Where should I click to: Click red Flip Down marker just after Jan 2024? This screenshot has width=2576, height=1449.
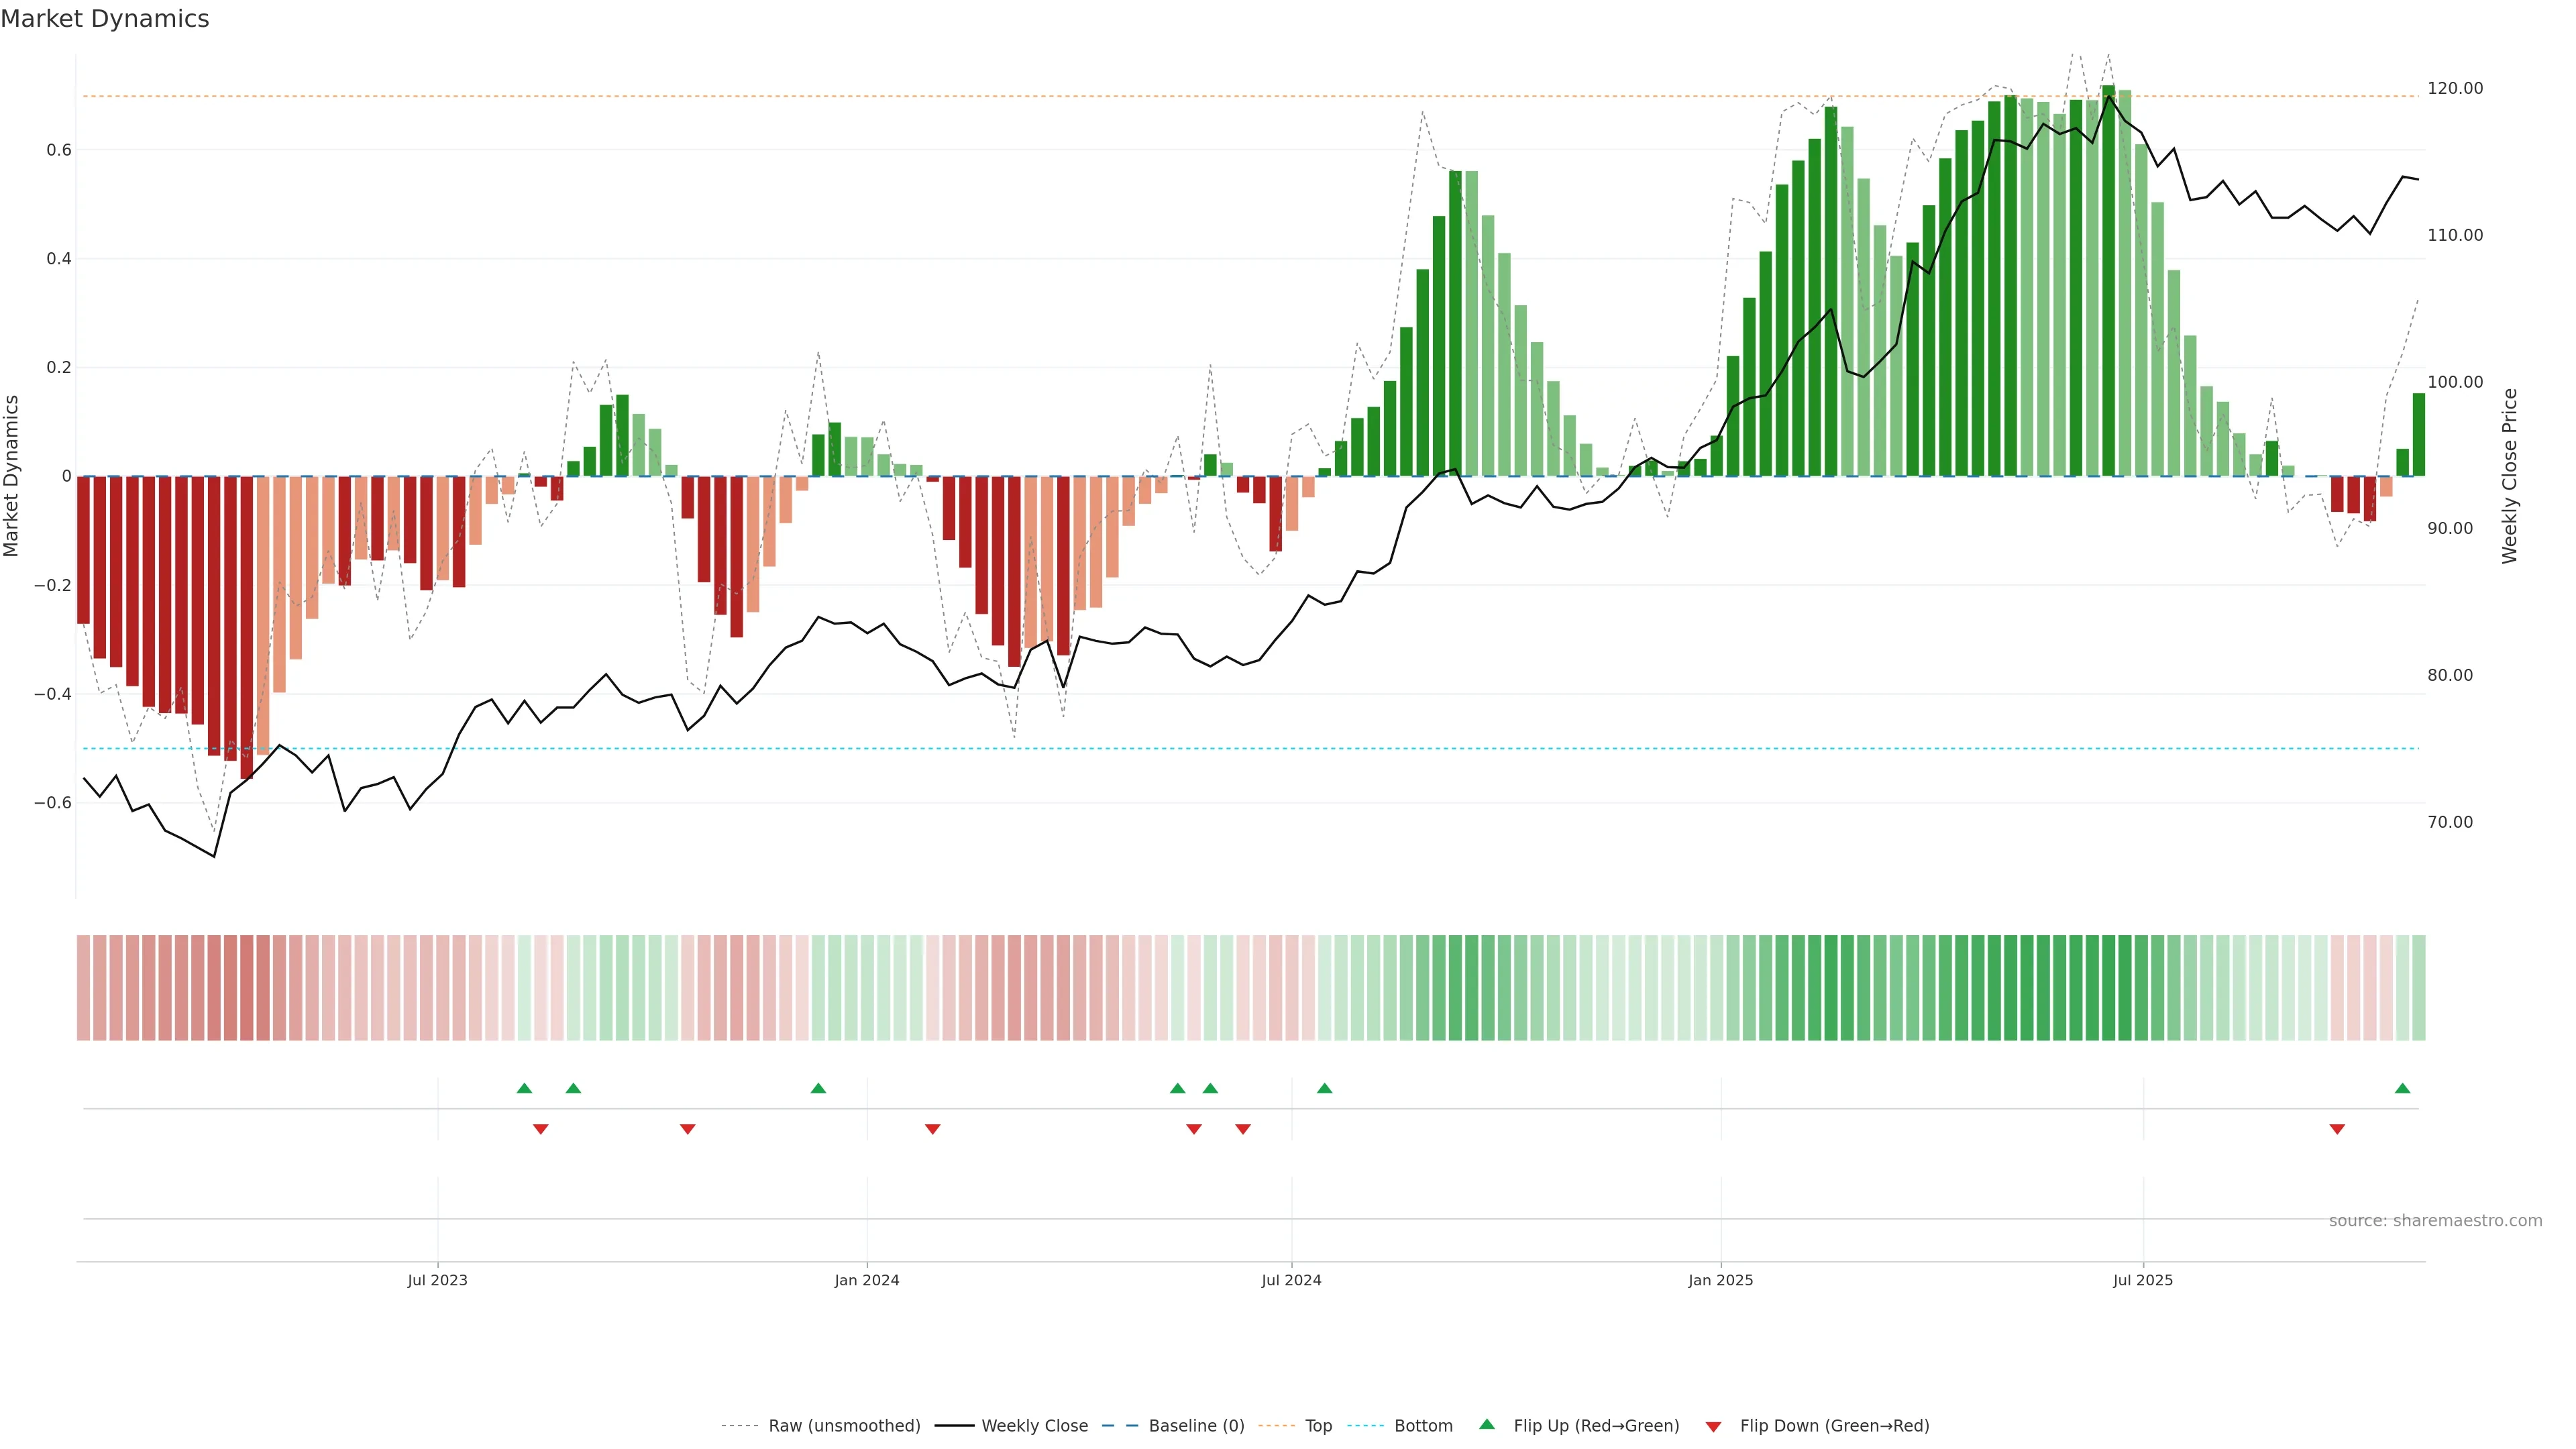click(x=932, y=1129)
